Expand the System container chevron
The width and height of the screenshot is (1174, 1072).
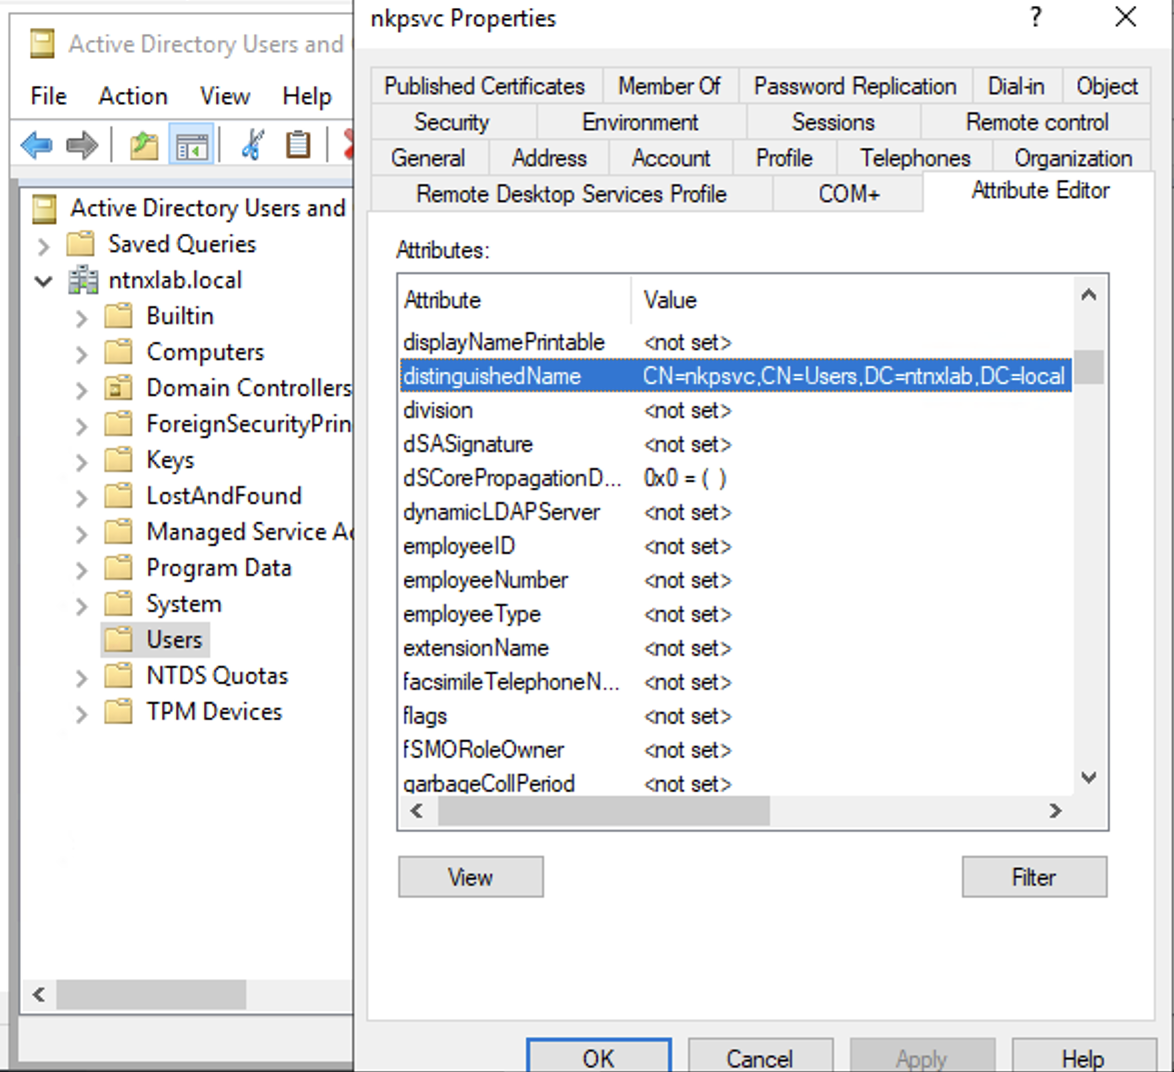click(82, 606)
